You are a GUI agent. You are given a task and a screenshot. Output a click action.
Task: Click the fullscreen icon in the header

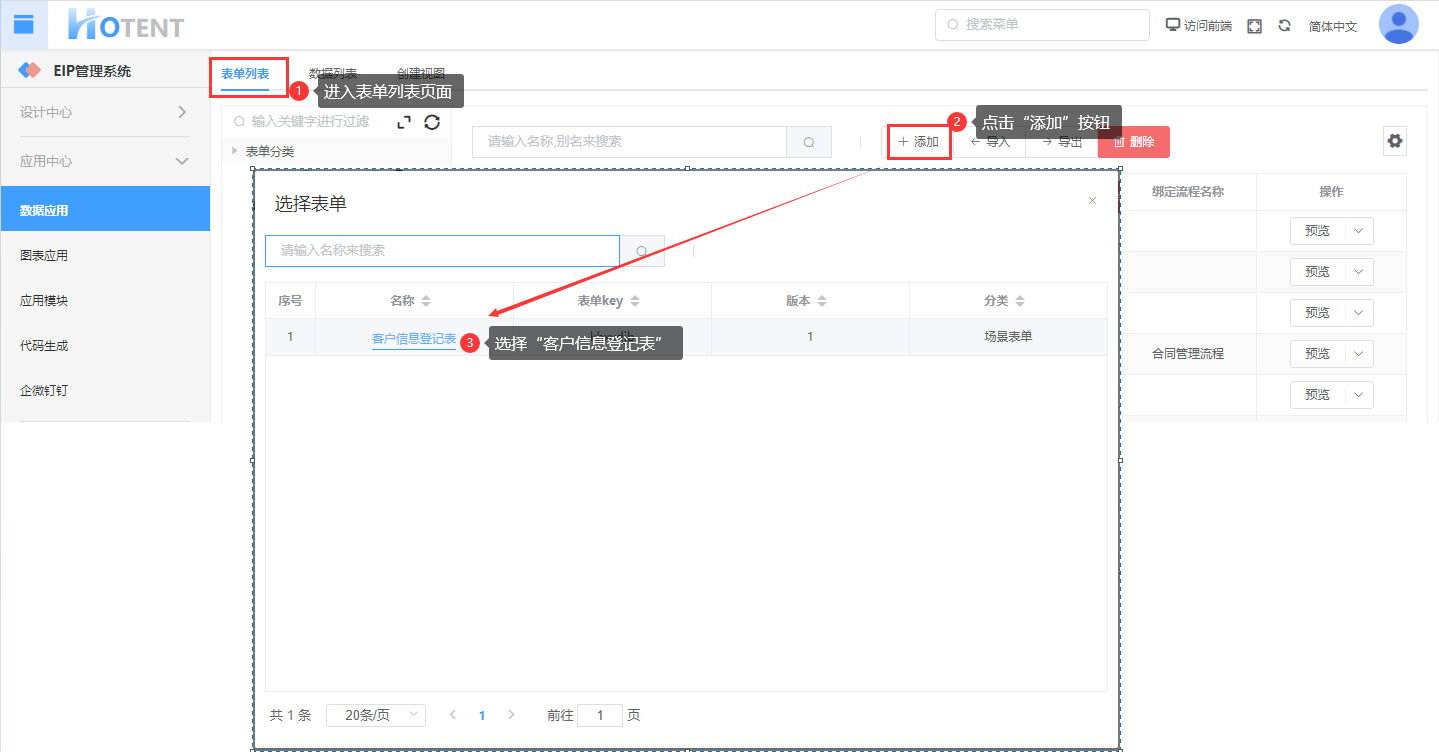tap(1254, 26)
